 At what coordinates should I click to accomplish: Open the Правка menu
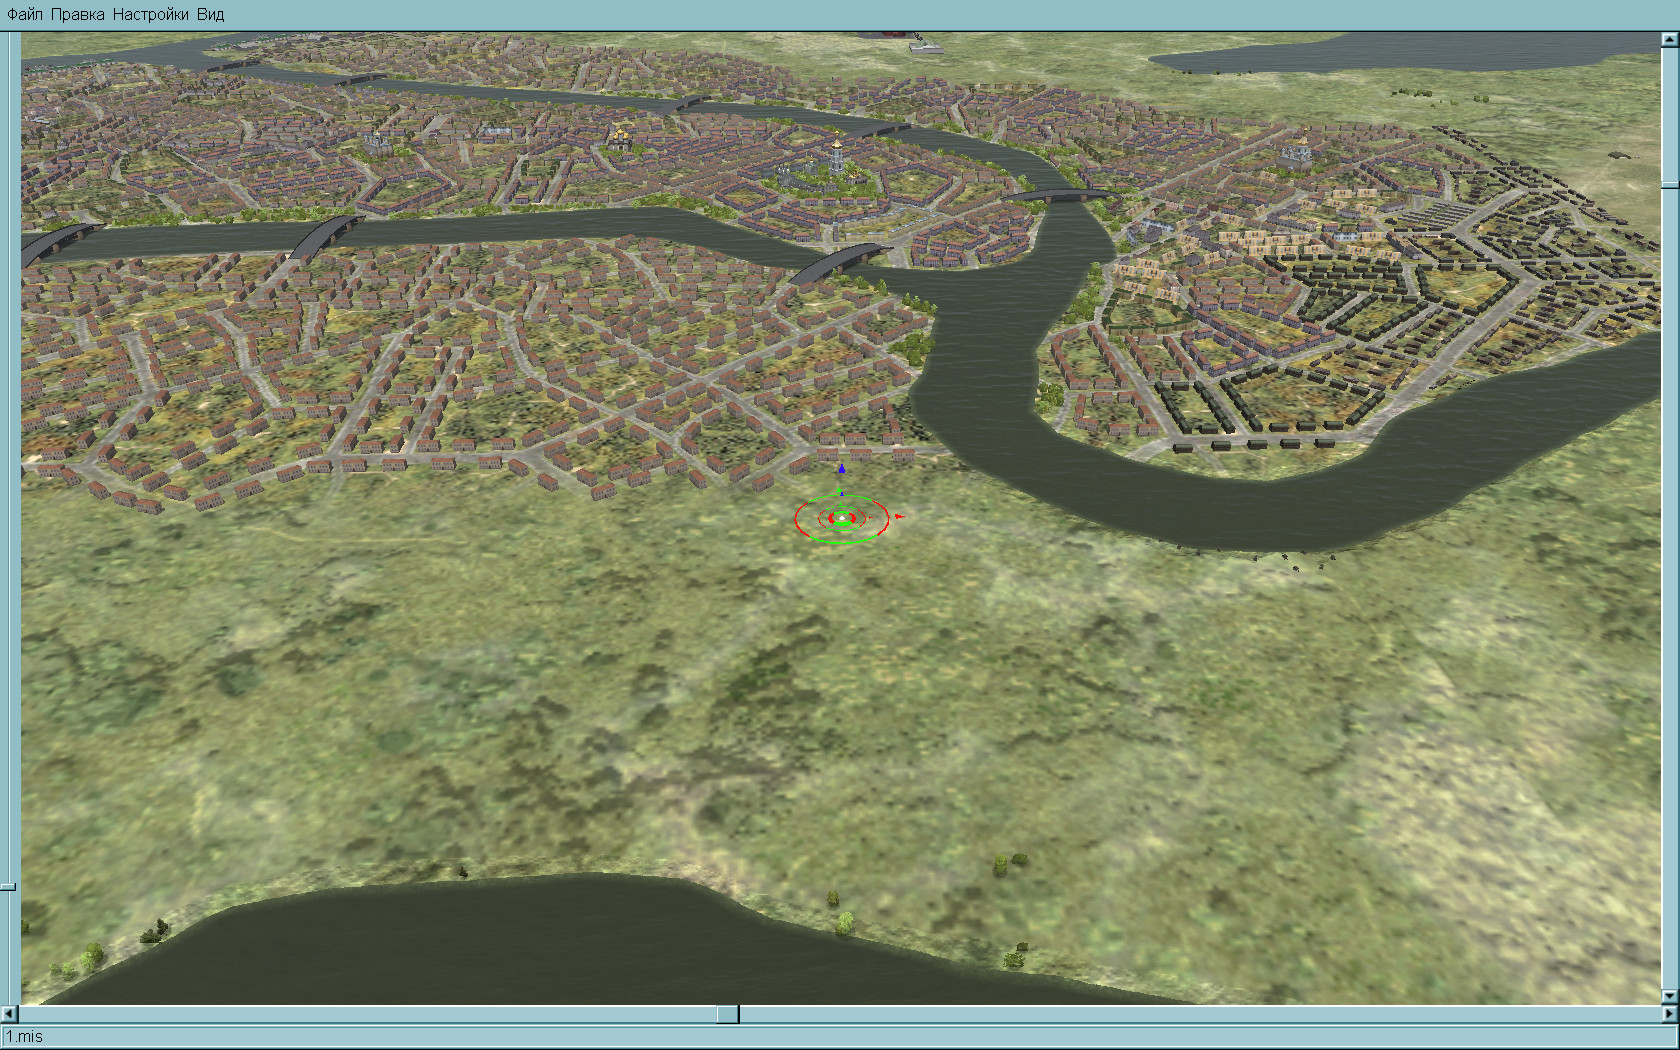(x=77, y=15)
